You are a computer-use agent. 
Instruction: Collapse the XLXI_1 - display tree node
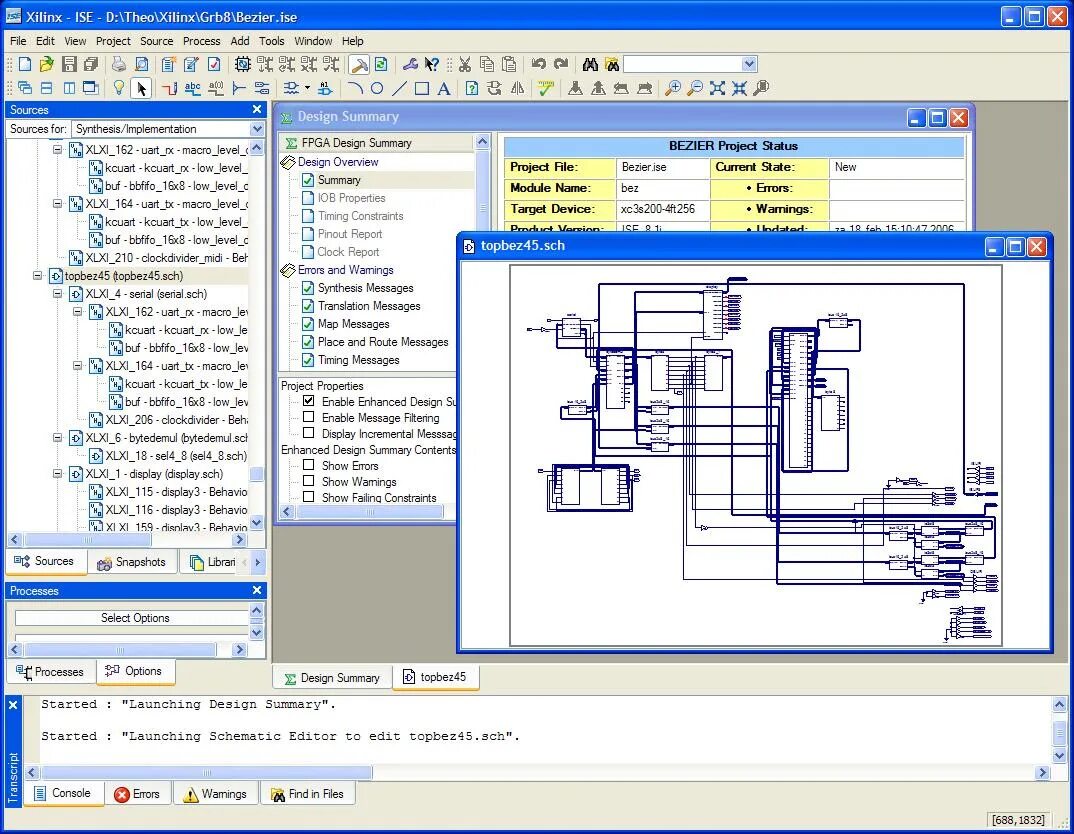58,474
